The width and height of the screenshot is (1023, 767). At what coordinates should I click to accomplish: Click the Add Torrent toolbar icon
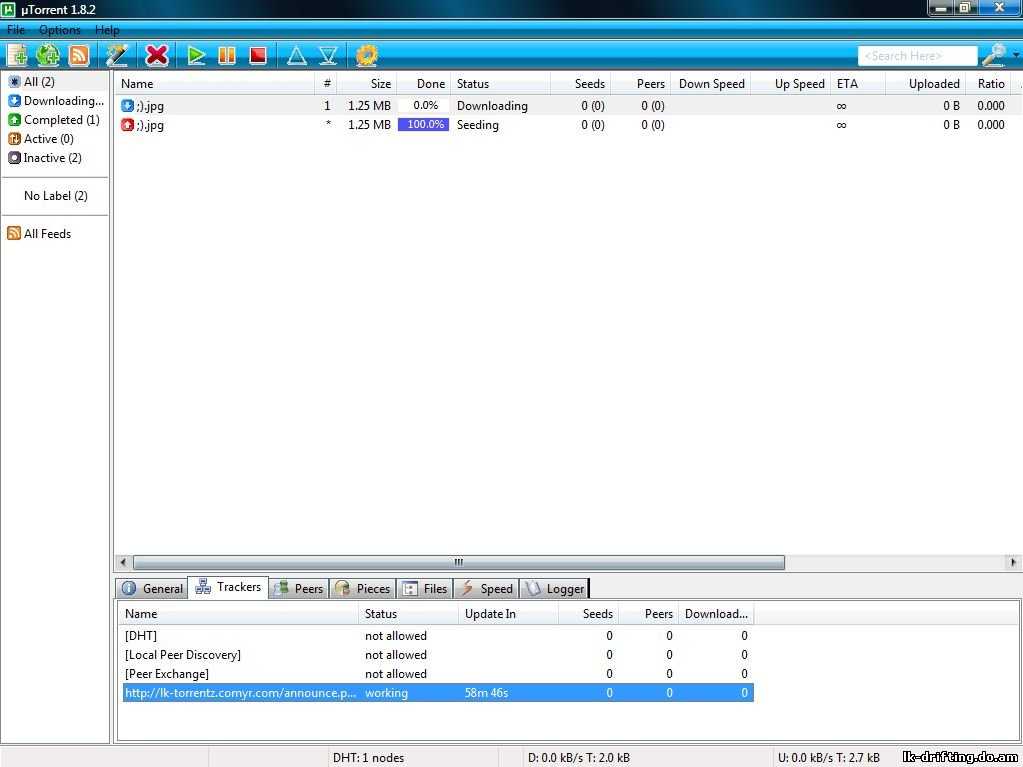point(18,55)
